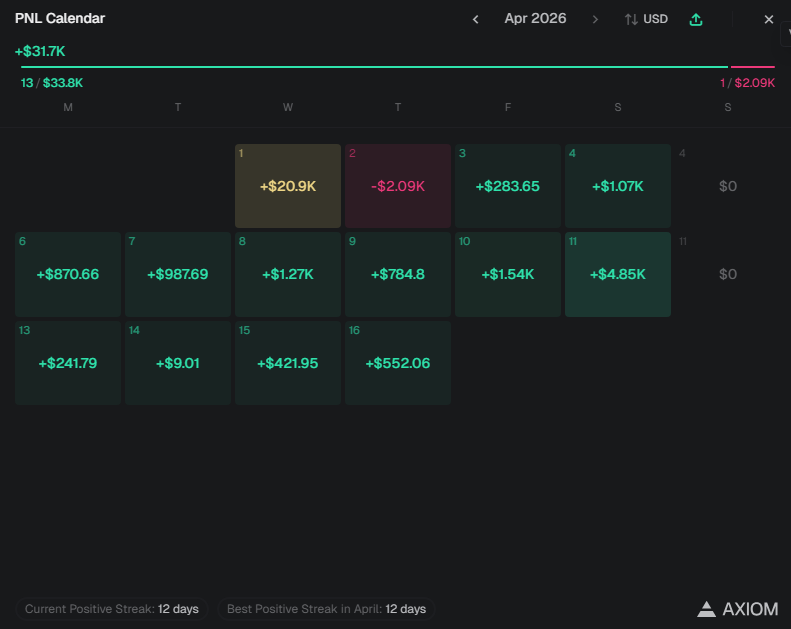Click the AXIOM logo
The height and width of the screenshot is (629, 791).
[738, 609]
